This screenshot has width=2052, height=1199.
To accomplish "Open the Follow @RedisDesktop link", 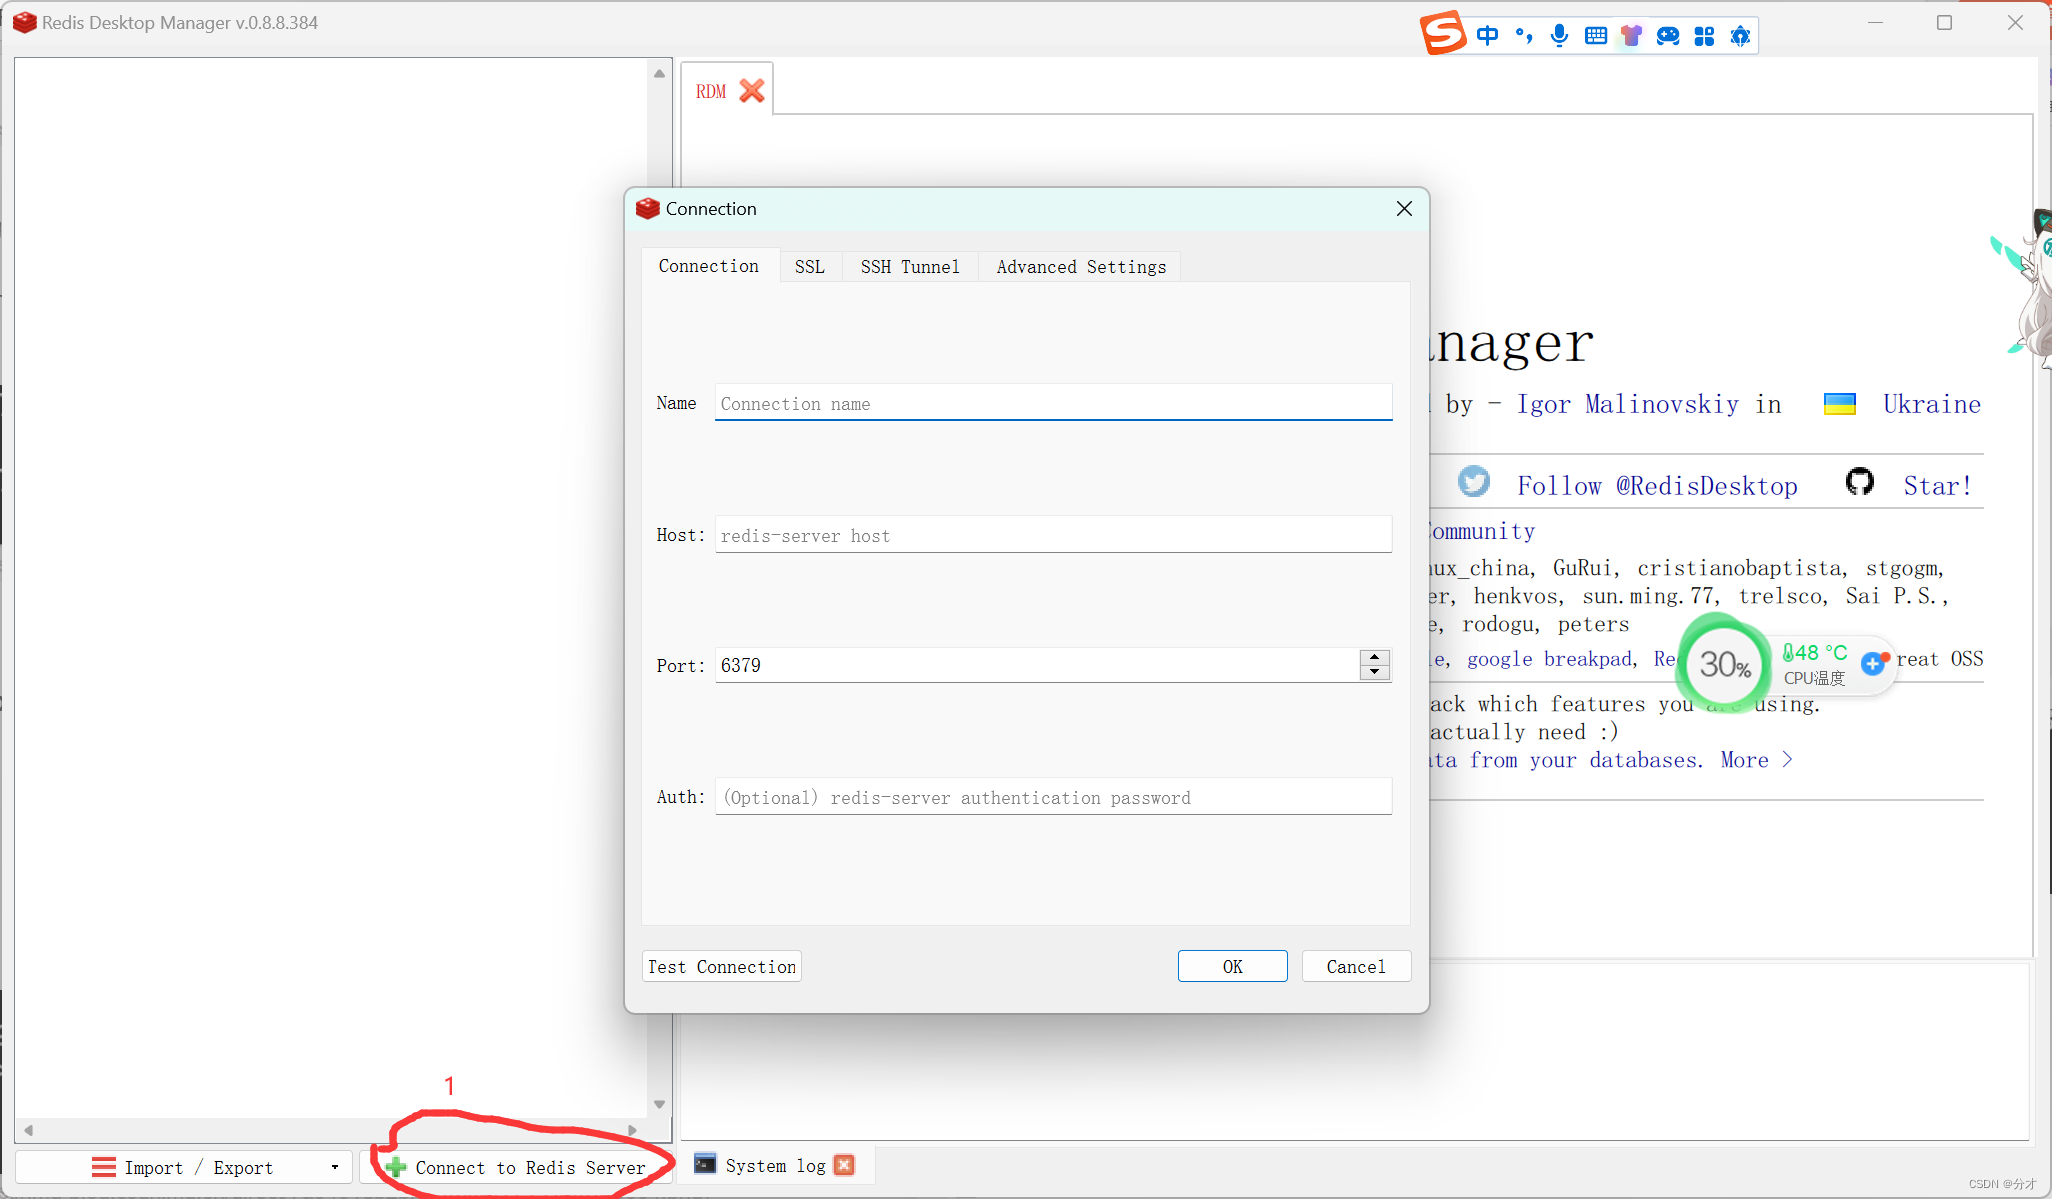I will [x=1657, y=486].
